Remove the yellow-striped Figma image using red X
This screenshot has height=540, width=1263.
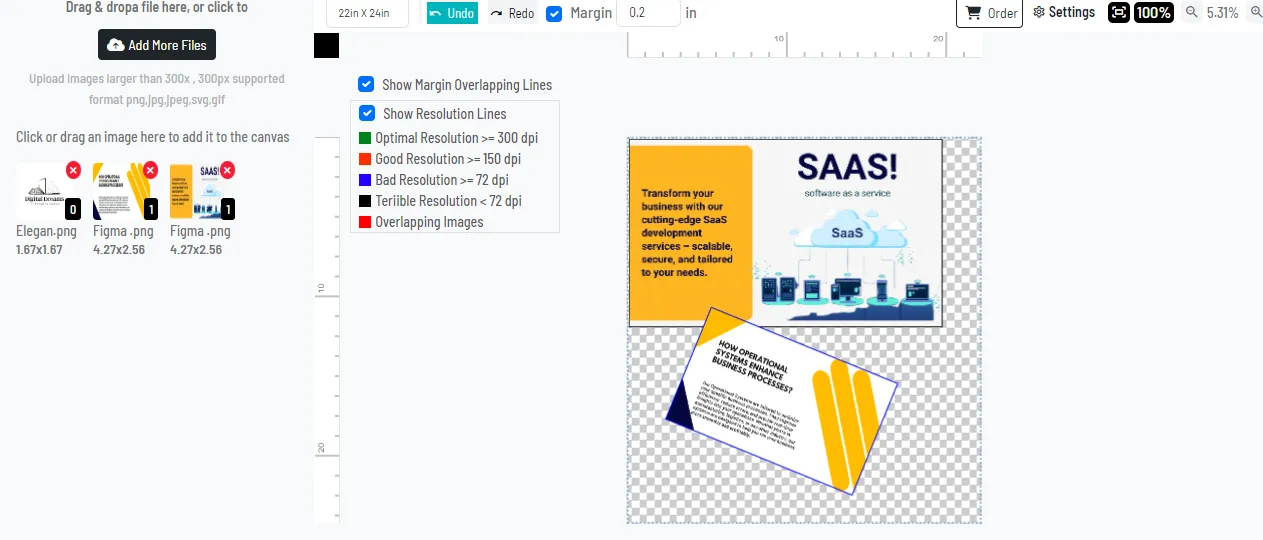click(x=150, y=170)
